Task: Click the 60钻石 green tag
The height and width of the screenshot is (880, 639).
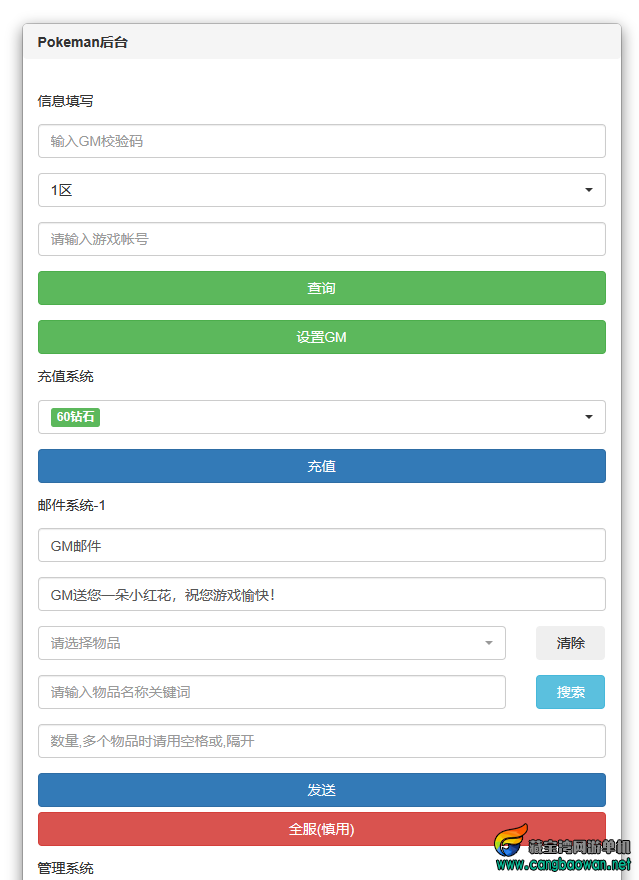Action: tap(75, 417)
